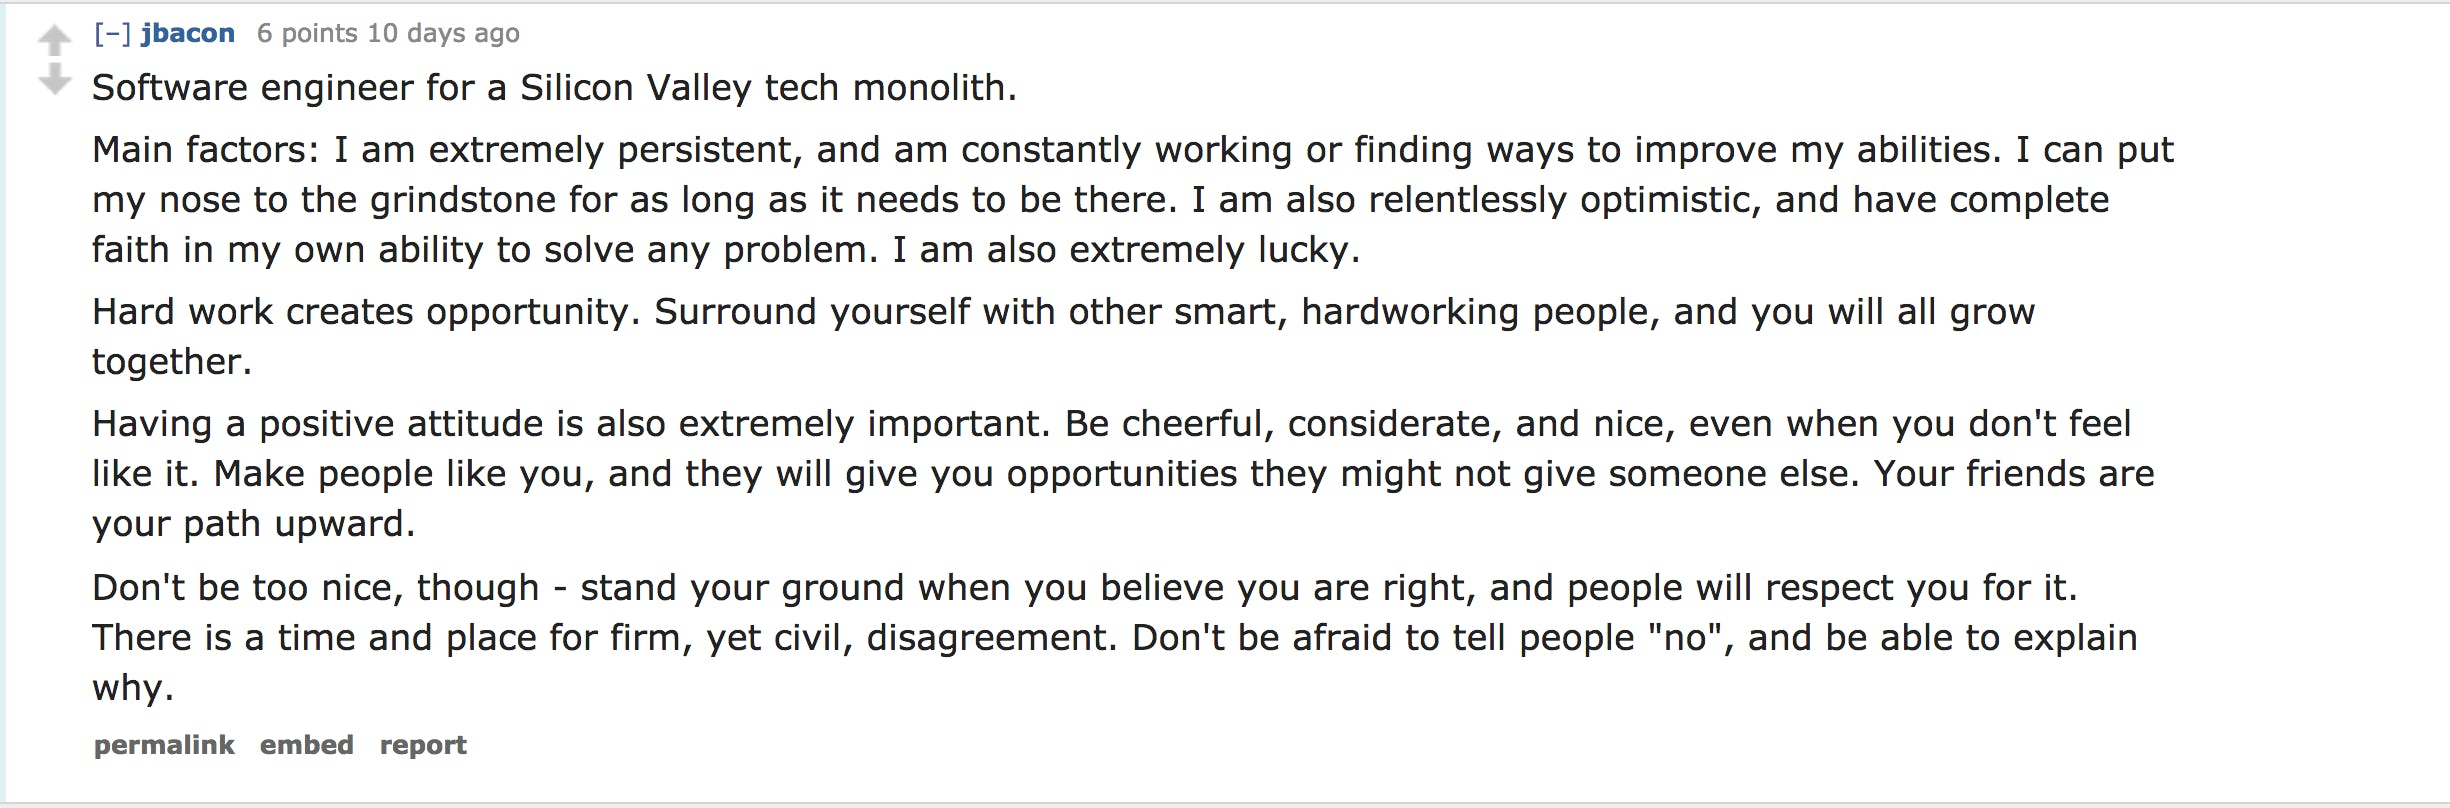
Task: Click the 'Having a positive attitude' sentence
Action: coord(571,424)
